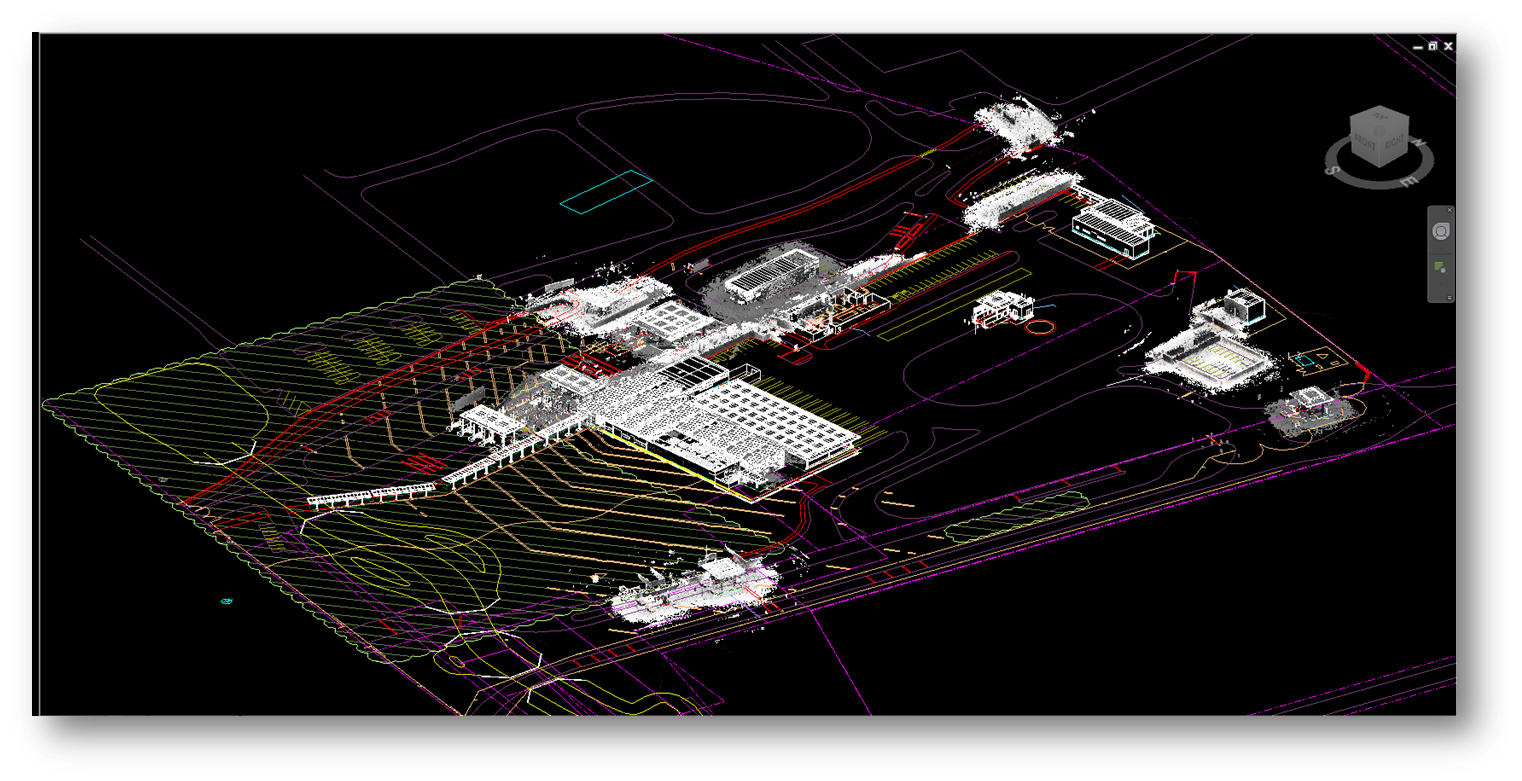Minimize the drawing window
Viewport: 1522px width, 781px height.
point(1418,46)
